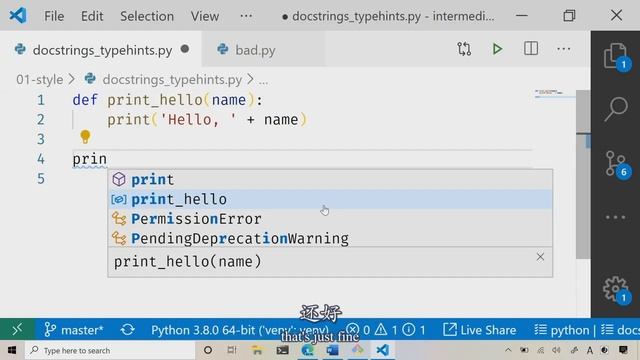Open the remote window indicator

[17, 330]
